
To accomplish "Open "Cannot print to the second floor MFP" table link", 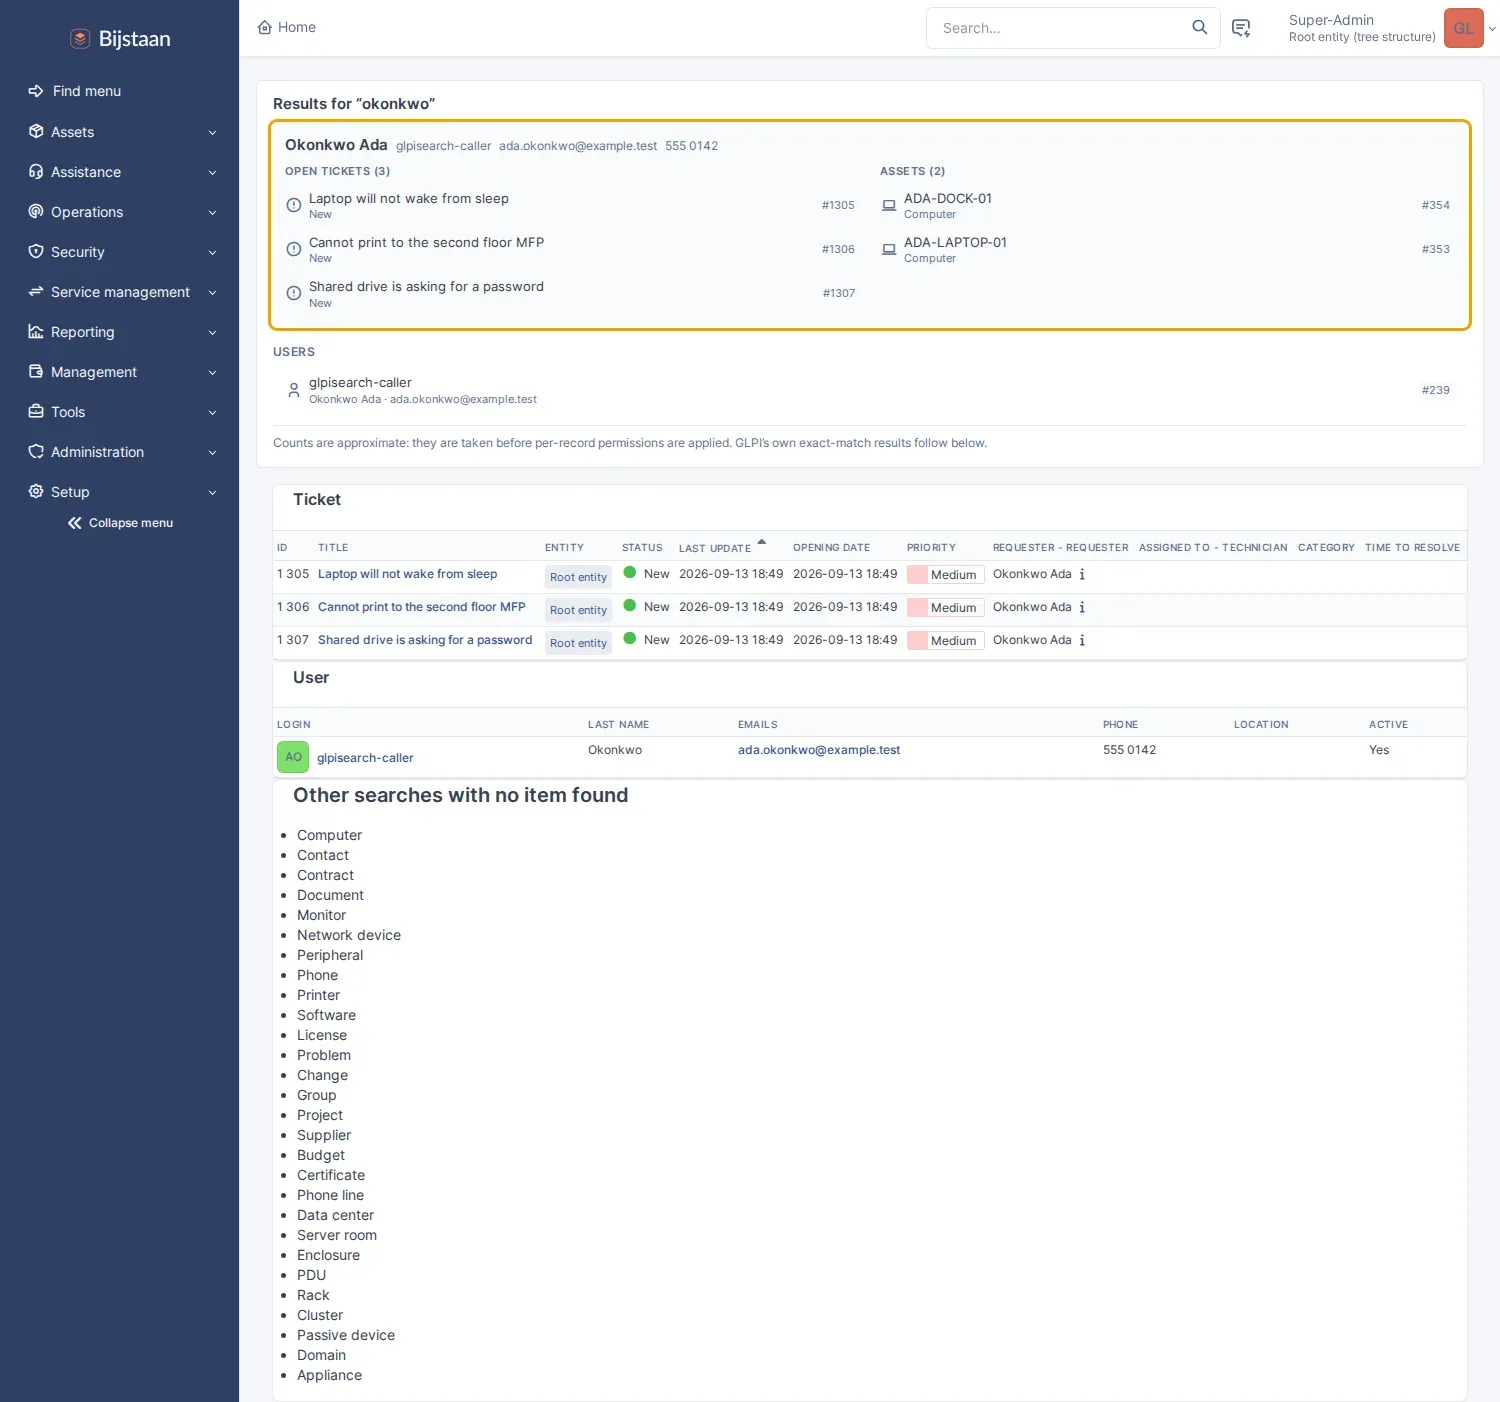I will click(x=421, y=607).
